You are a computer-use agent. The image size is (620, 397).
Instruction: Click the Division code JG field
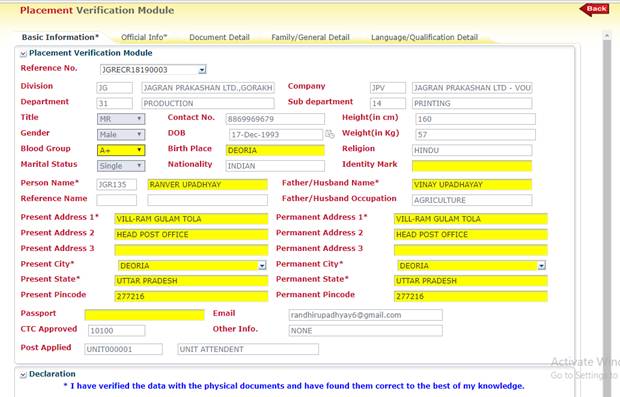(x=115, y=88)
